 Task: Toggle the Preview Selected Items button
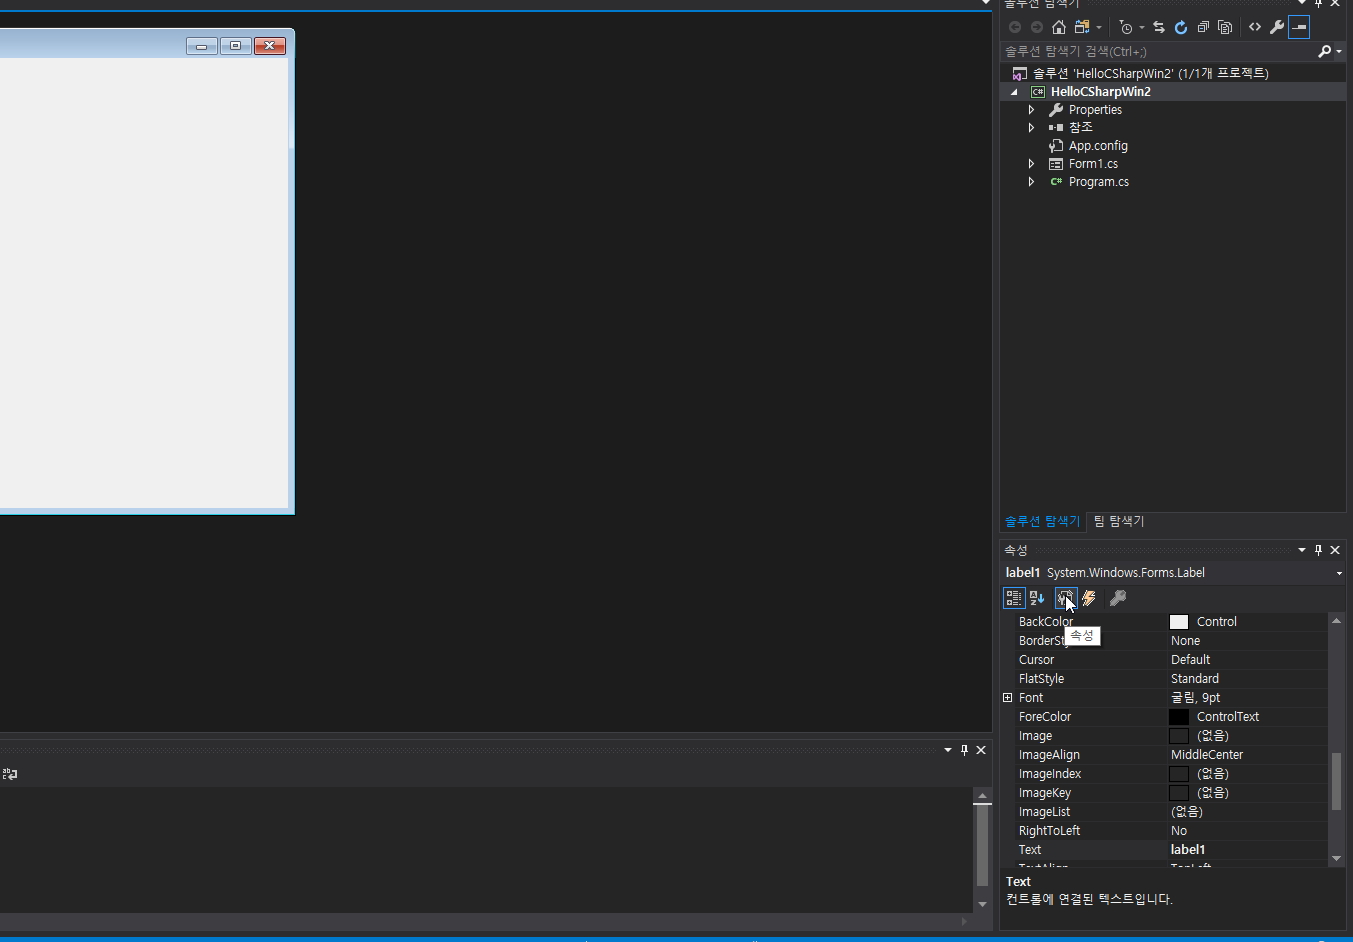pos(1299,28)
